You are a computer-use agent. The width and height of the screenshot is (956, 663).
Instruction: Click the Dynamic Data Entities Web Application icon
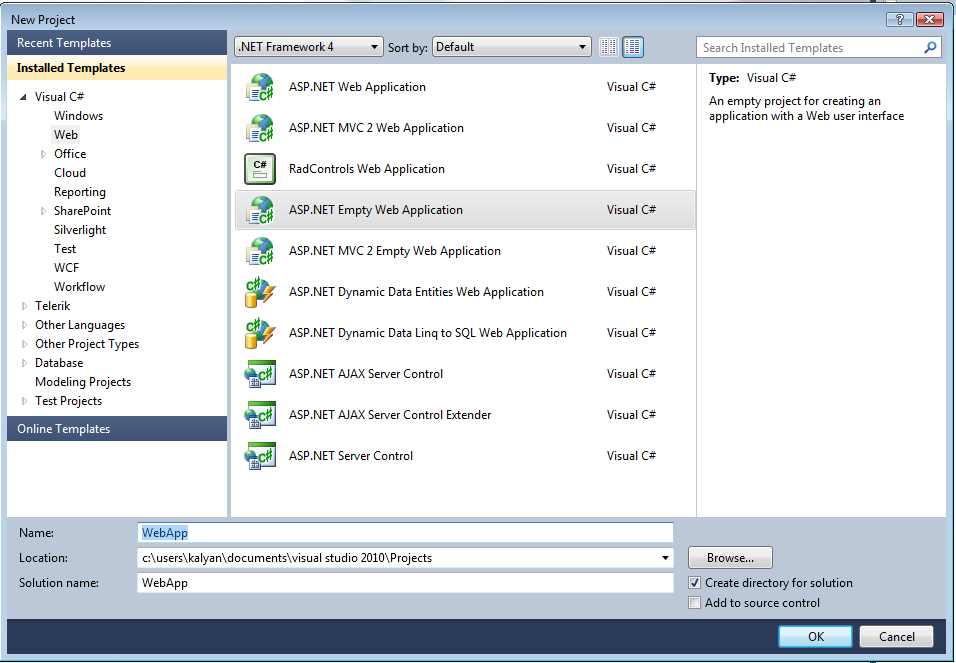260,292
